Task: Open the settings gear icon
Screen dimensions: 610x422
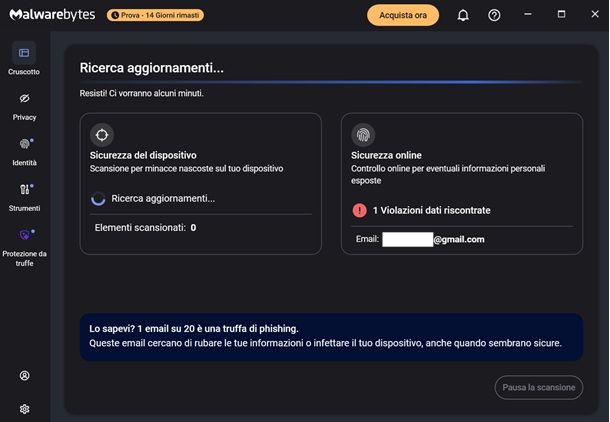Action: (x=25, y=409)
